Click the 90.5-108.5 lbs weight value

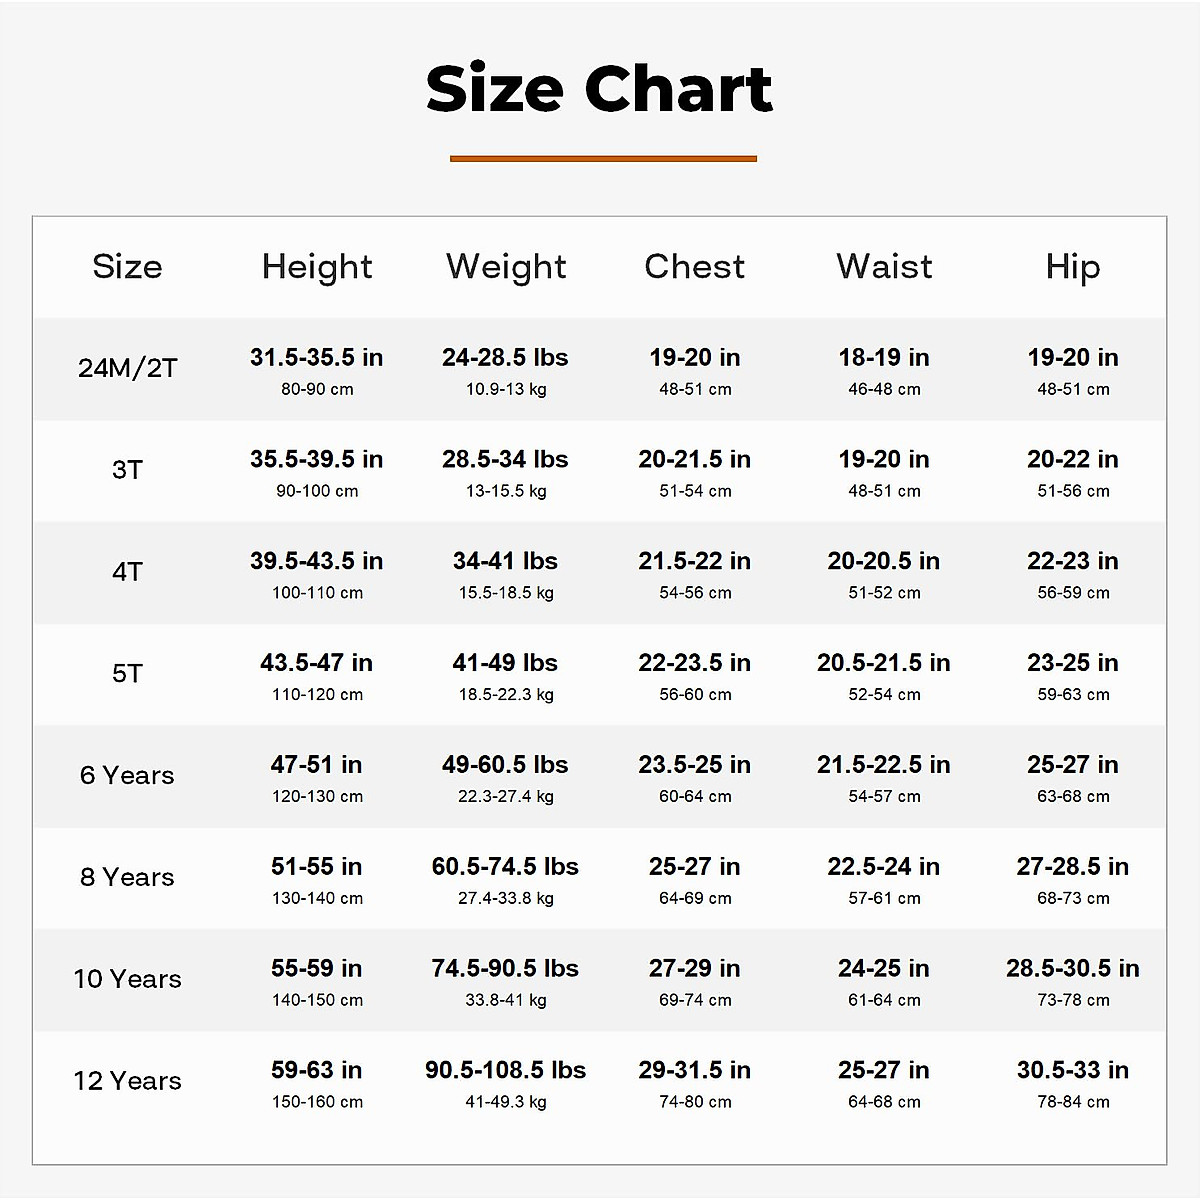point(506,1071)
